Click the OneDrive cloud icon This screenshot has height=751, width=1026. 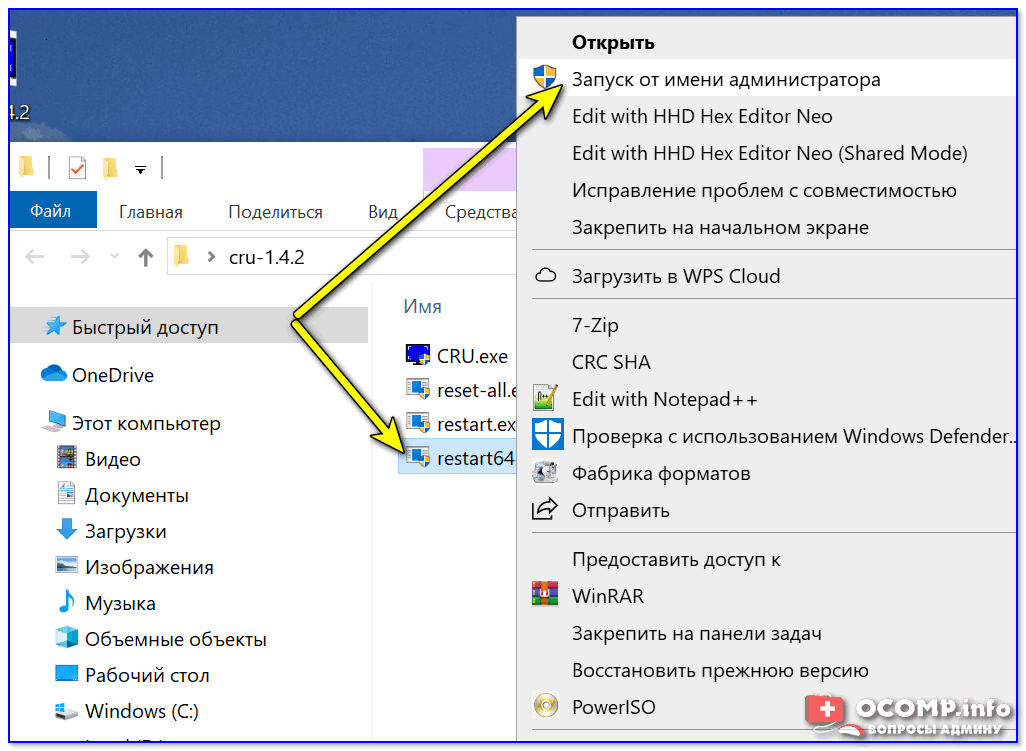coord(53,375)
